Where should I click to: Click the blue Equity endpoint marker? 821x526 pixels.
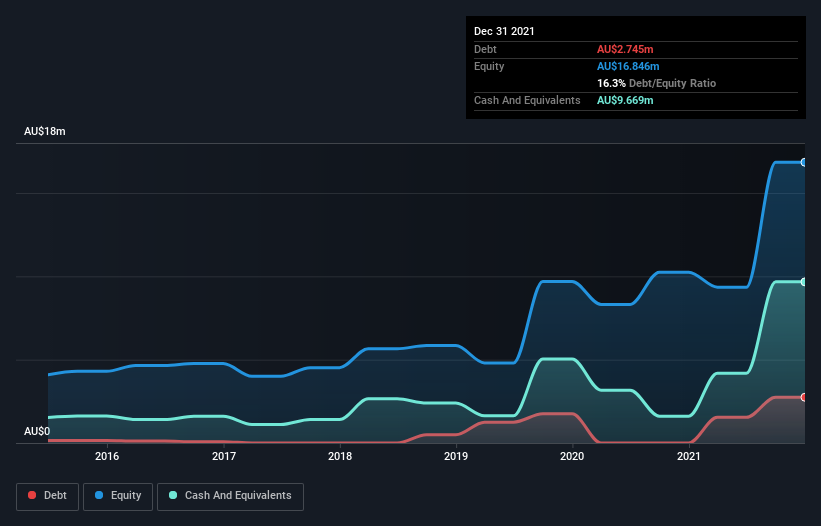[804, 163]
